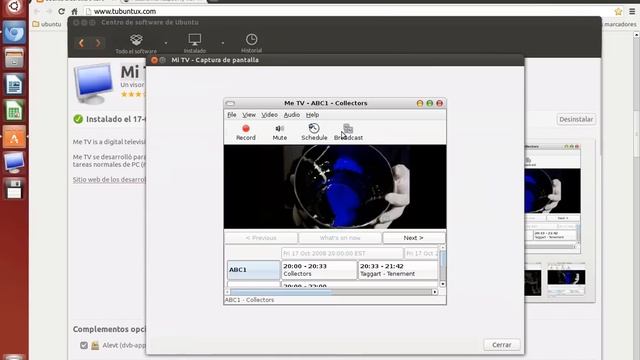Select the small blue-image thumbnail at bottom right
640x360 pixels.
[566, 279]
